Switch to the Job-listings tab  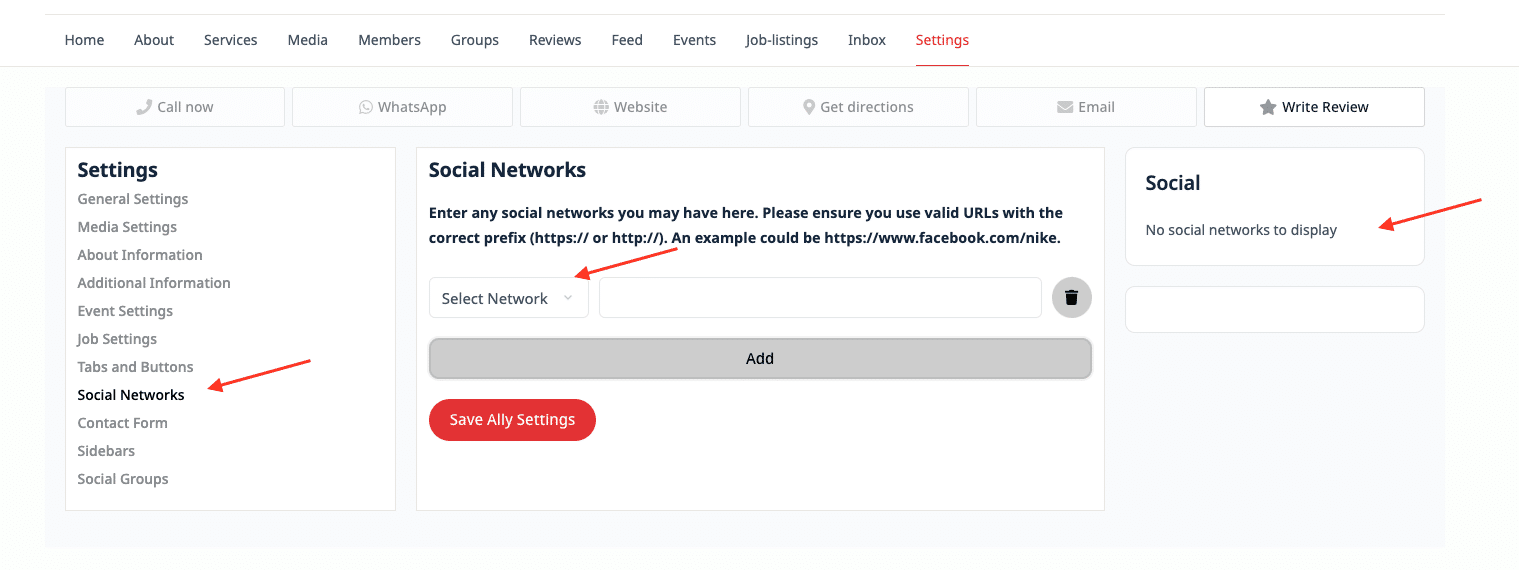tap(782, 40)
